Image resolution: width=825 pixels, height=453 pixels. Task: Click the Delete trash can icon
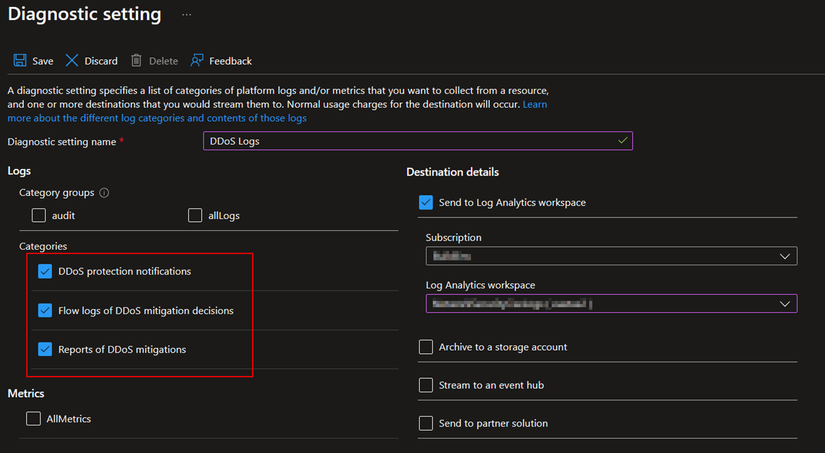click(x=136, y=61)
